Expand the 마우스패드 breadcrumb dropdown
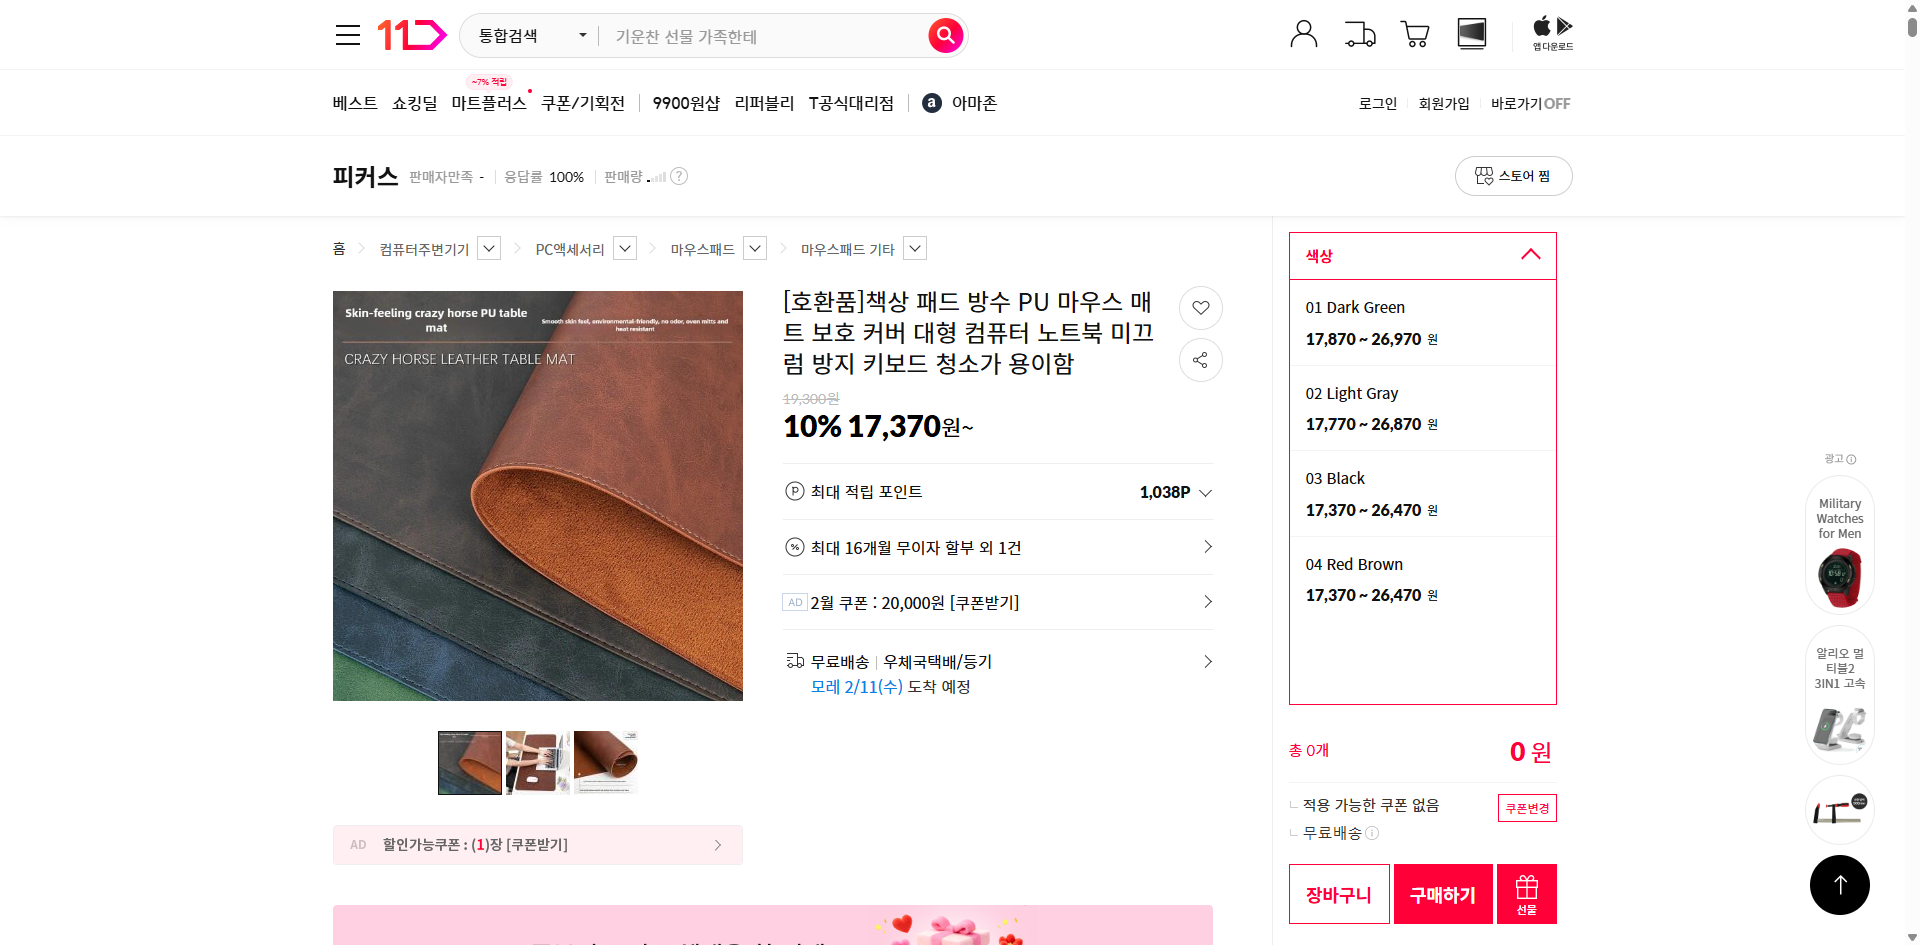This screenshot has height=945, width=1920. click(x=754, y=248)
